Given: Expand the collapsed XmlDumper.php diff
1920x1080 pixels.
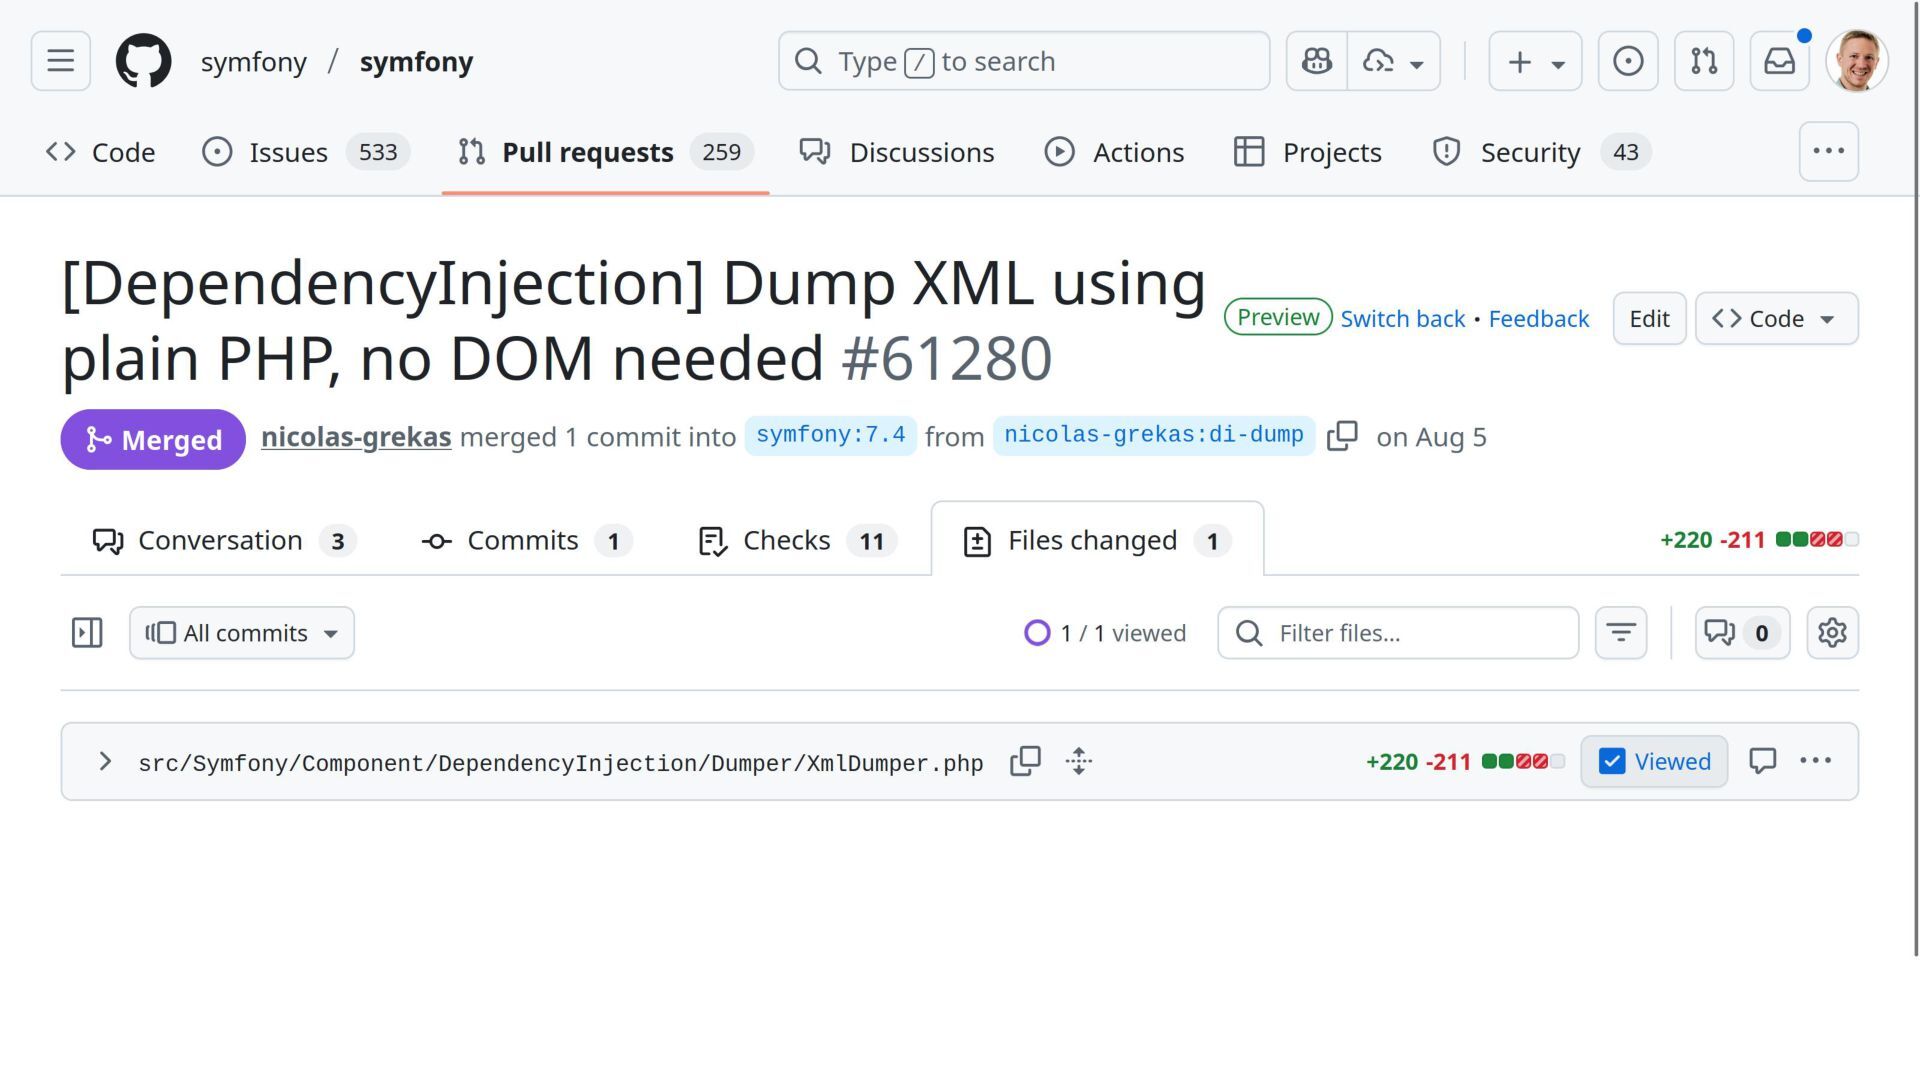Looking at the screenshot, I should (x=105, y=762).
